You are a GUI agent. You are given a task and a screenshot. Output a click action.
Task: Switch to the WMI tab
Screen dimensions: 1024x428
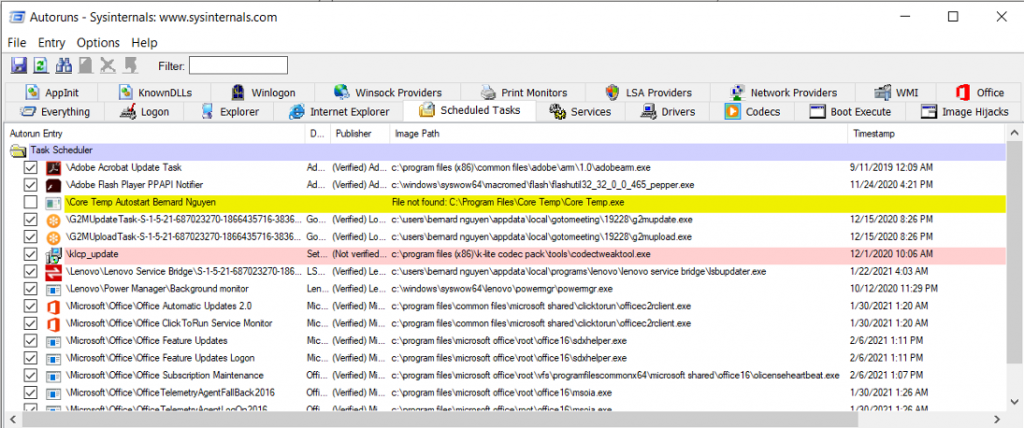click(897, 93)
